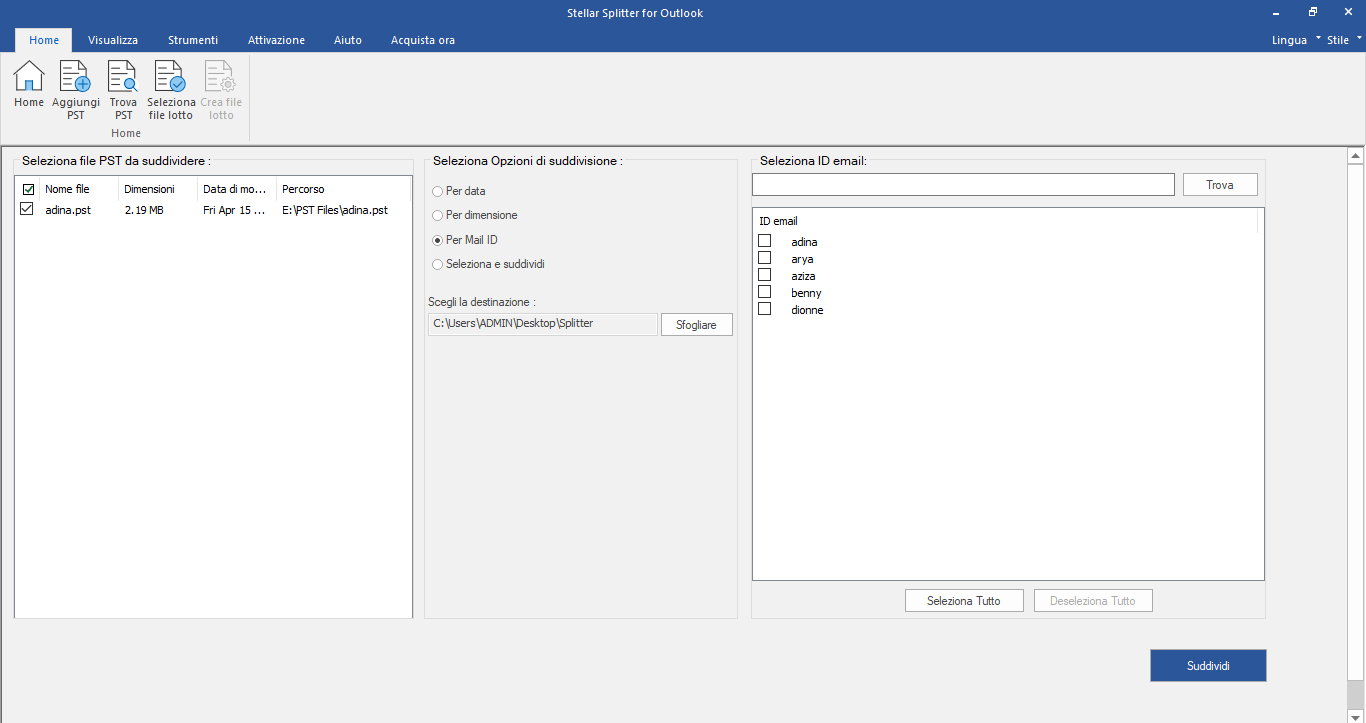Click the Suddividi button
The width and height of the screenshot is (1366, 723).
coord(1208,666)
